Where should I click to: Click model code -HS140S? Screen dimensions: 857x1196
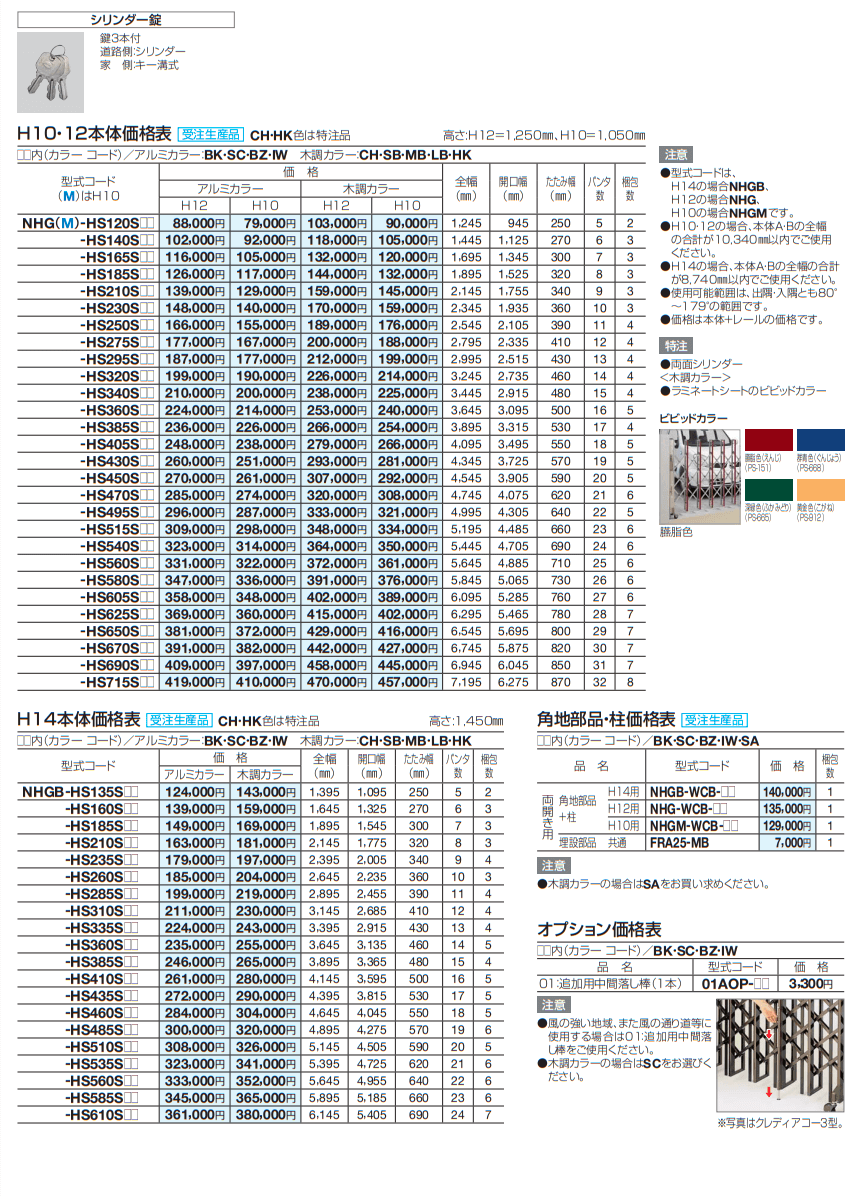coord(116,240)
